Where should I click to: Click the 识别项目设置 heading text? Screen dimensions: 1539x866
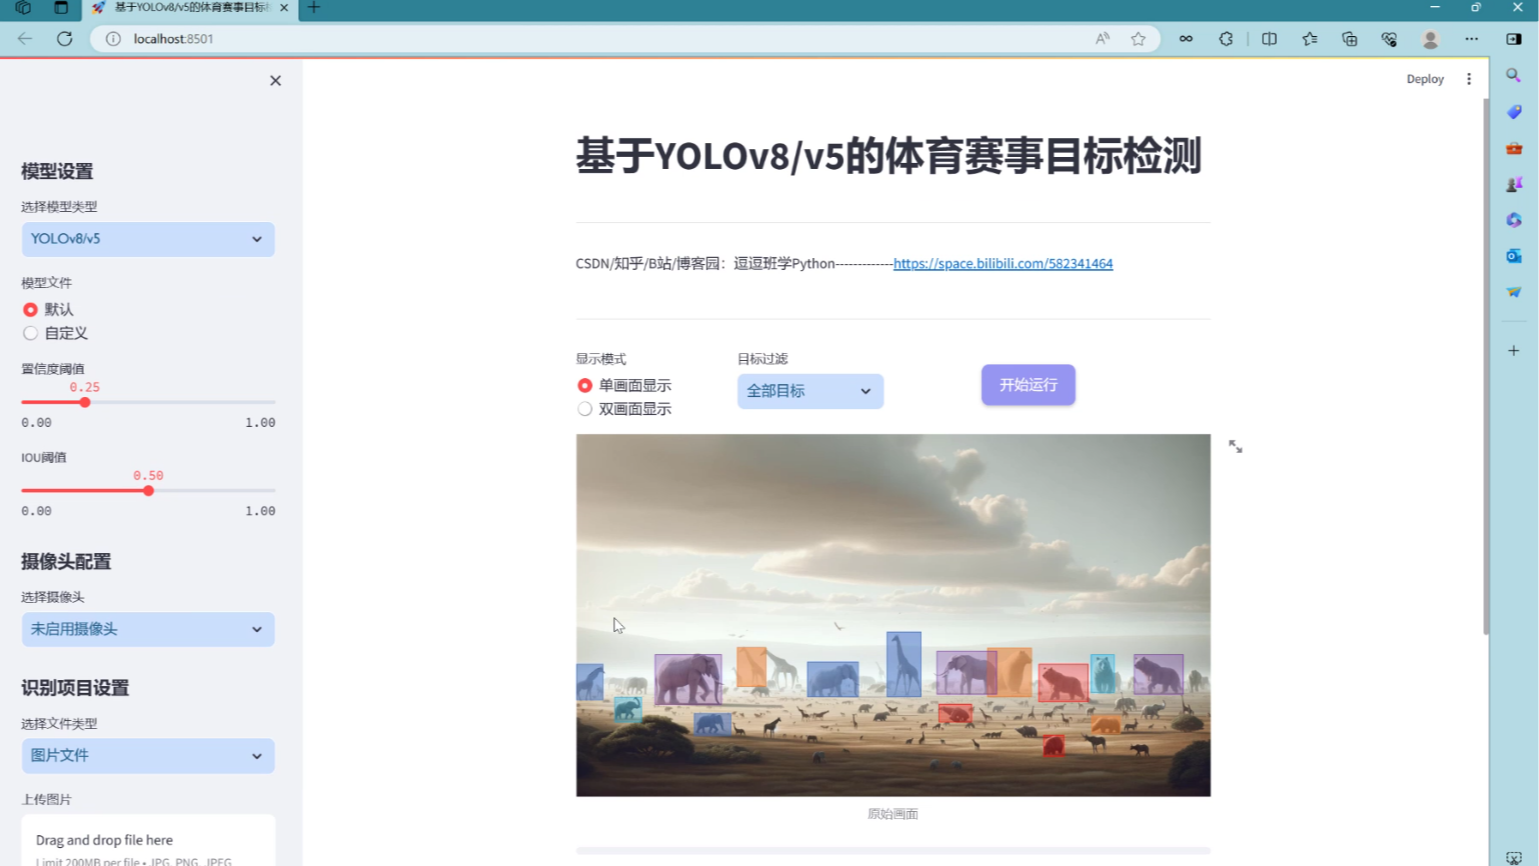(75, 688)
